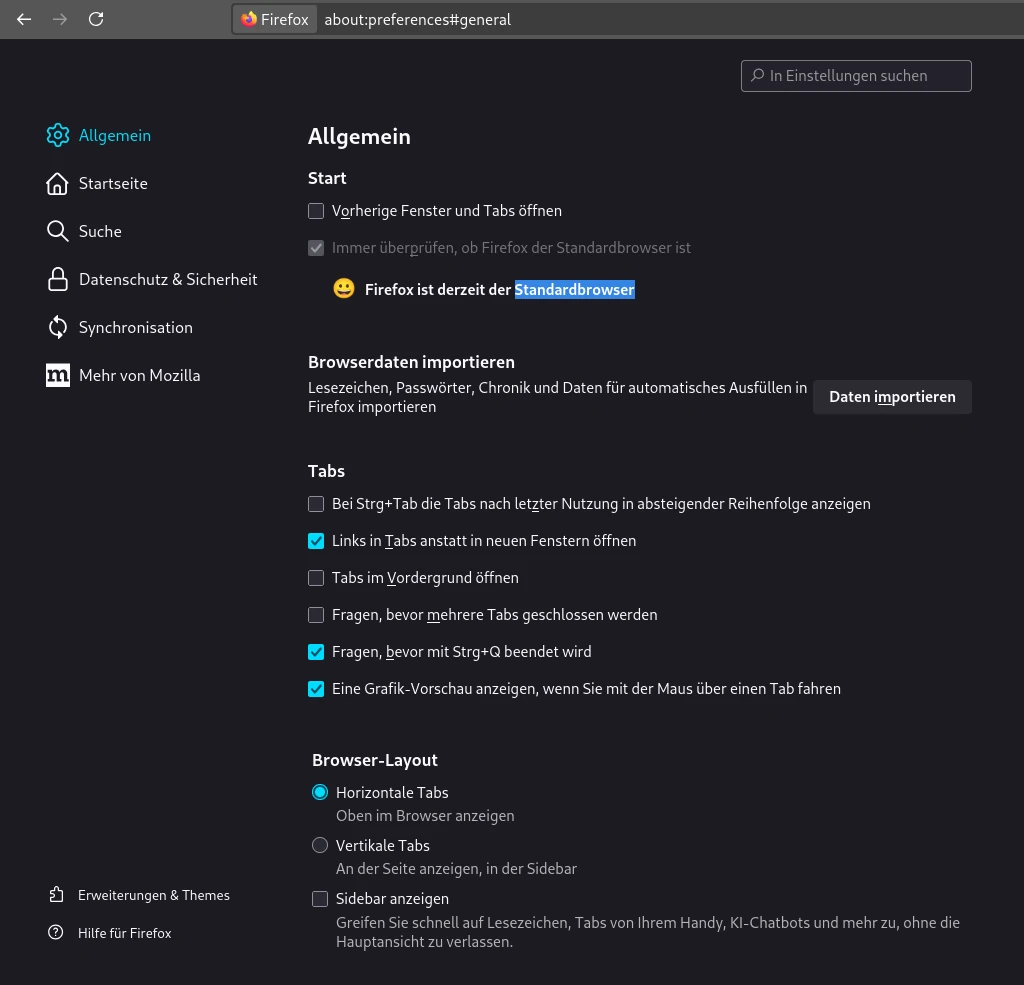Open Datenschutz & Sicherheit lock icon
Screen dimensions: 1024x985
click(58, 279)
